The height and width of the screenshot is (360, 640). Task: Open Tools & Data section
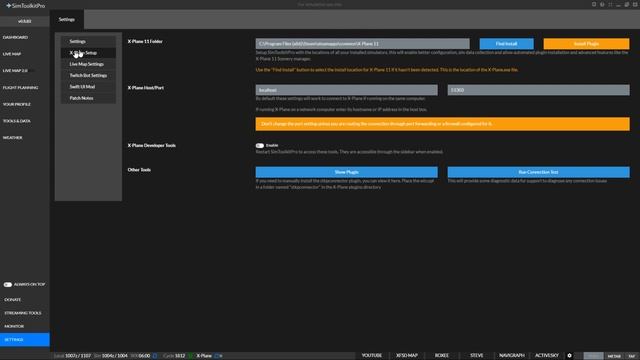[17, 121]
